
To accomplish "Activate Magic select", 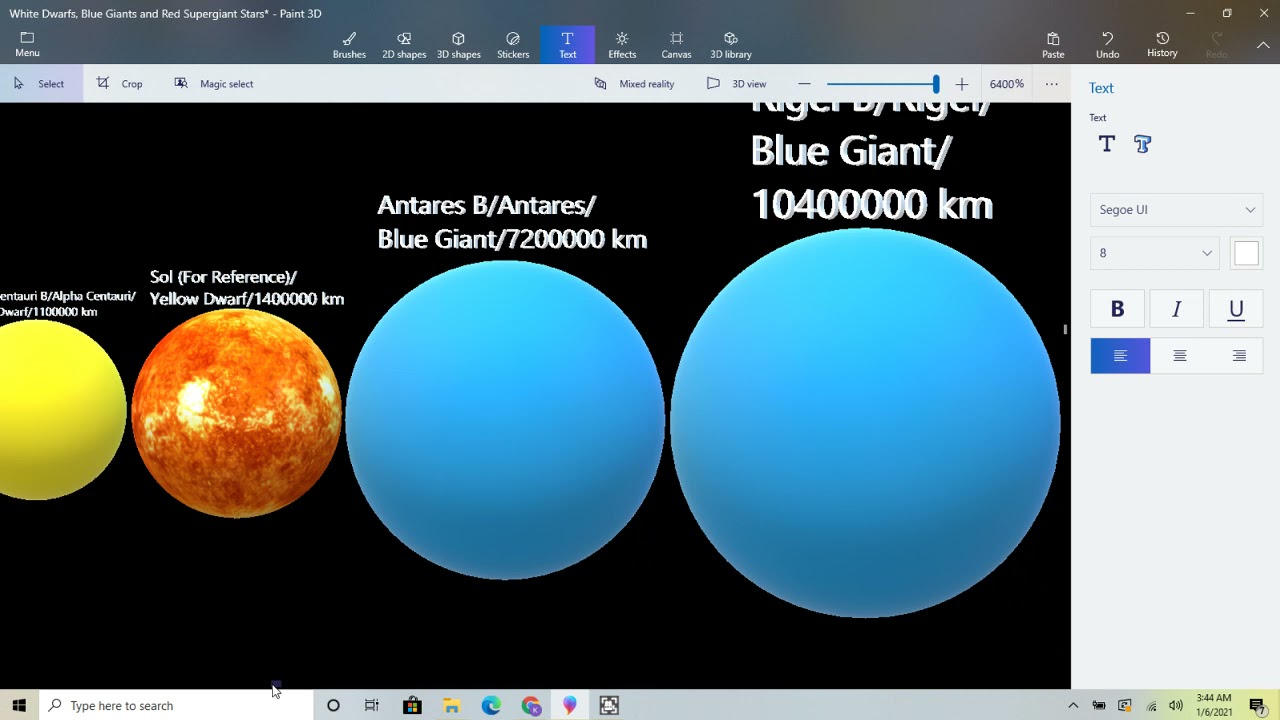I will coord(214,84).
